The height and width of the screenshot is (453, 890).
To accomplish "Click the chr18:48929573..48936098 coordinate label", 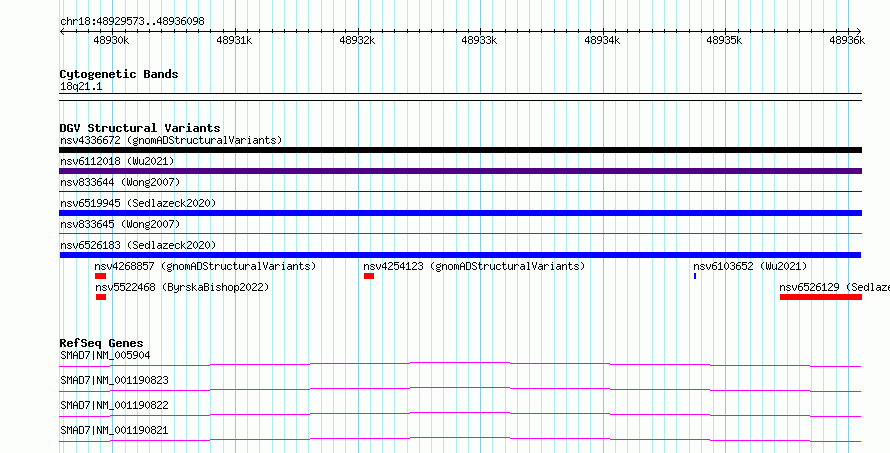I will pyautogui.click(x=132, y=22).
